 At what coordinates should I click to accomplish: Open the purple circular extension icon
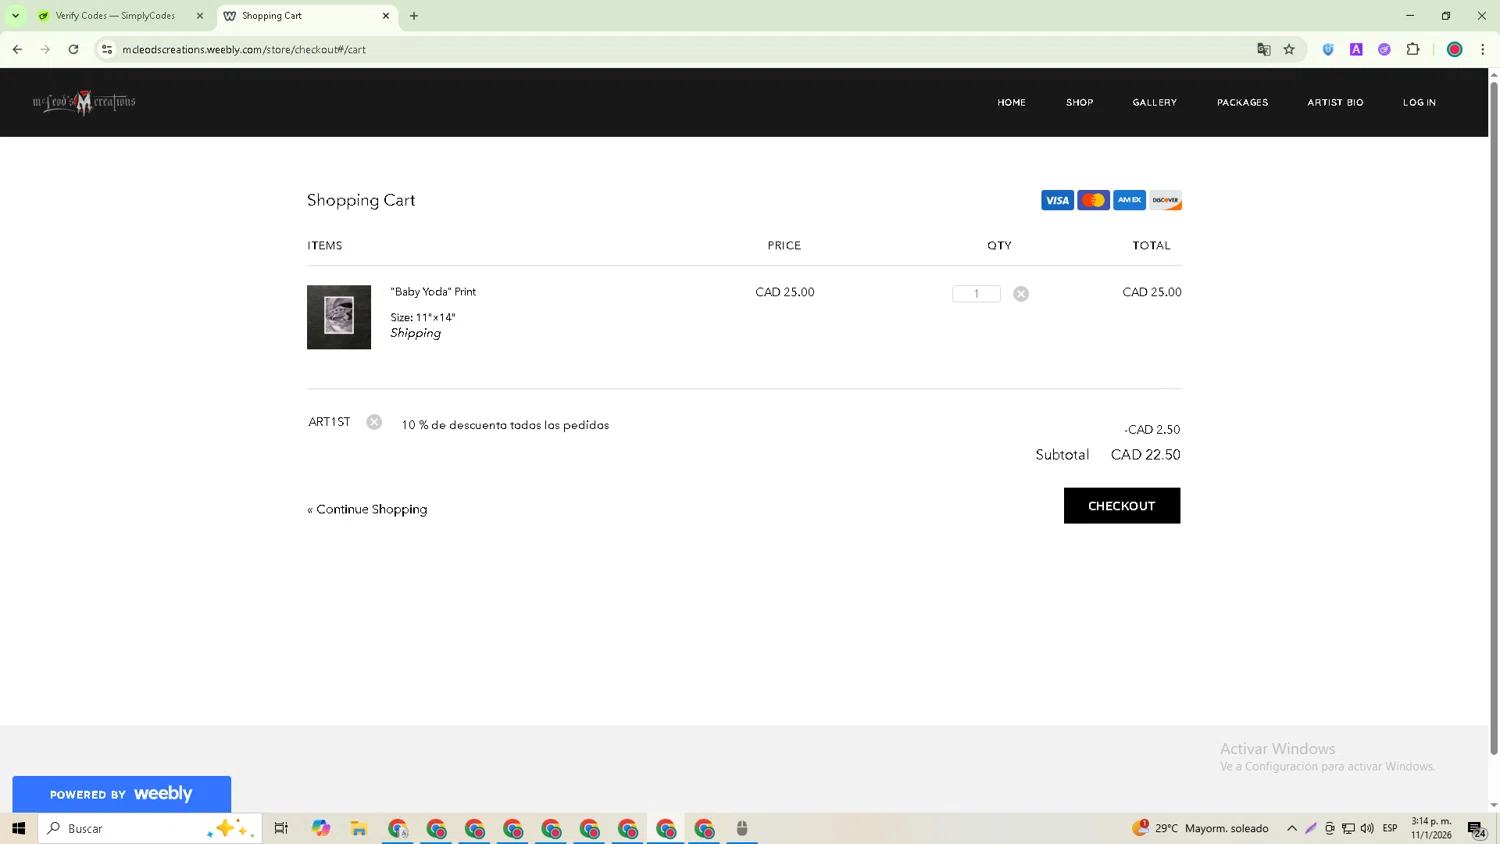[1384, 49]
